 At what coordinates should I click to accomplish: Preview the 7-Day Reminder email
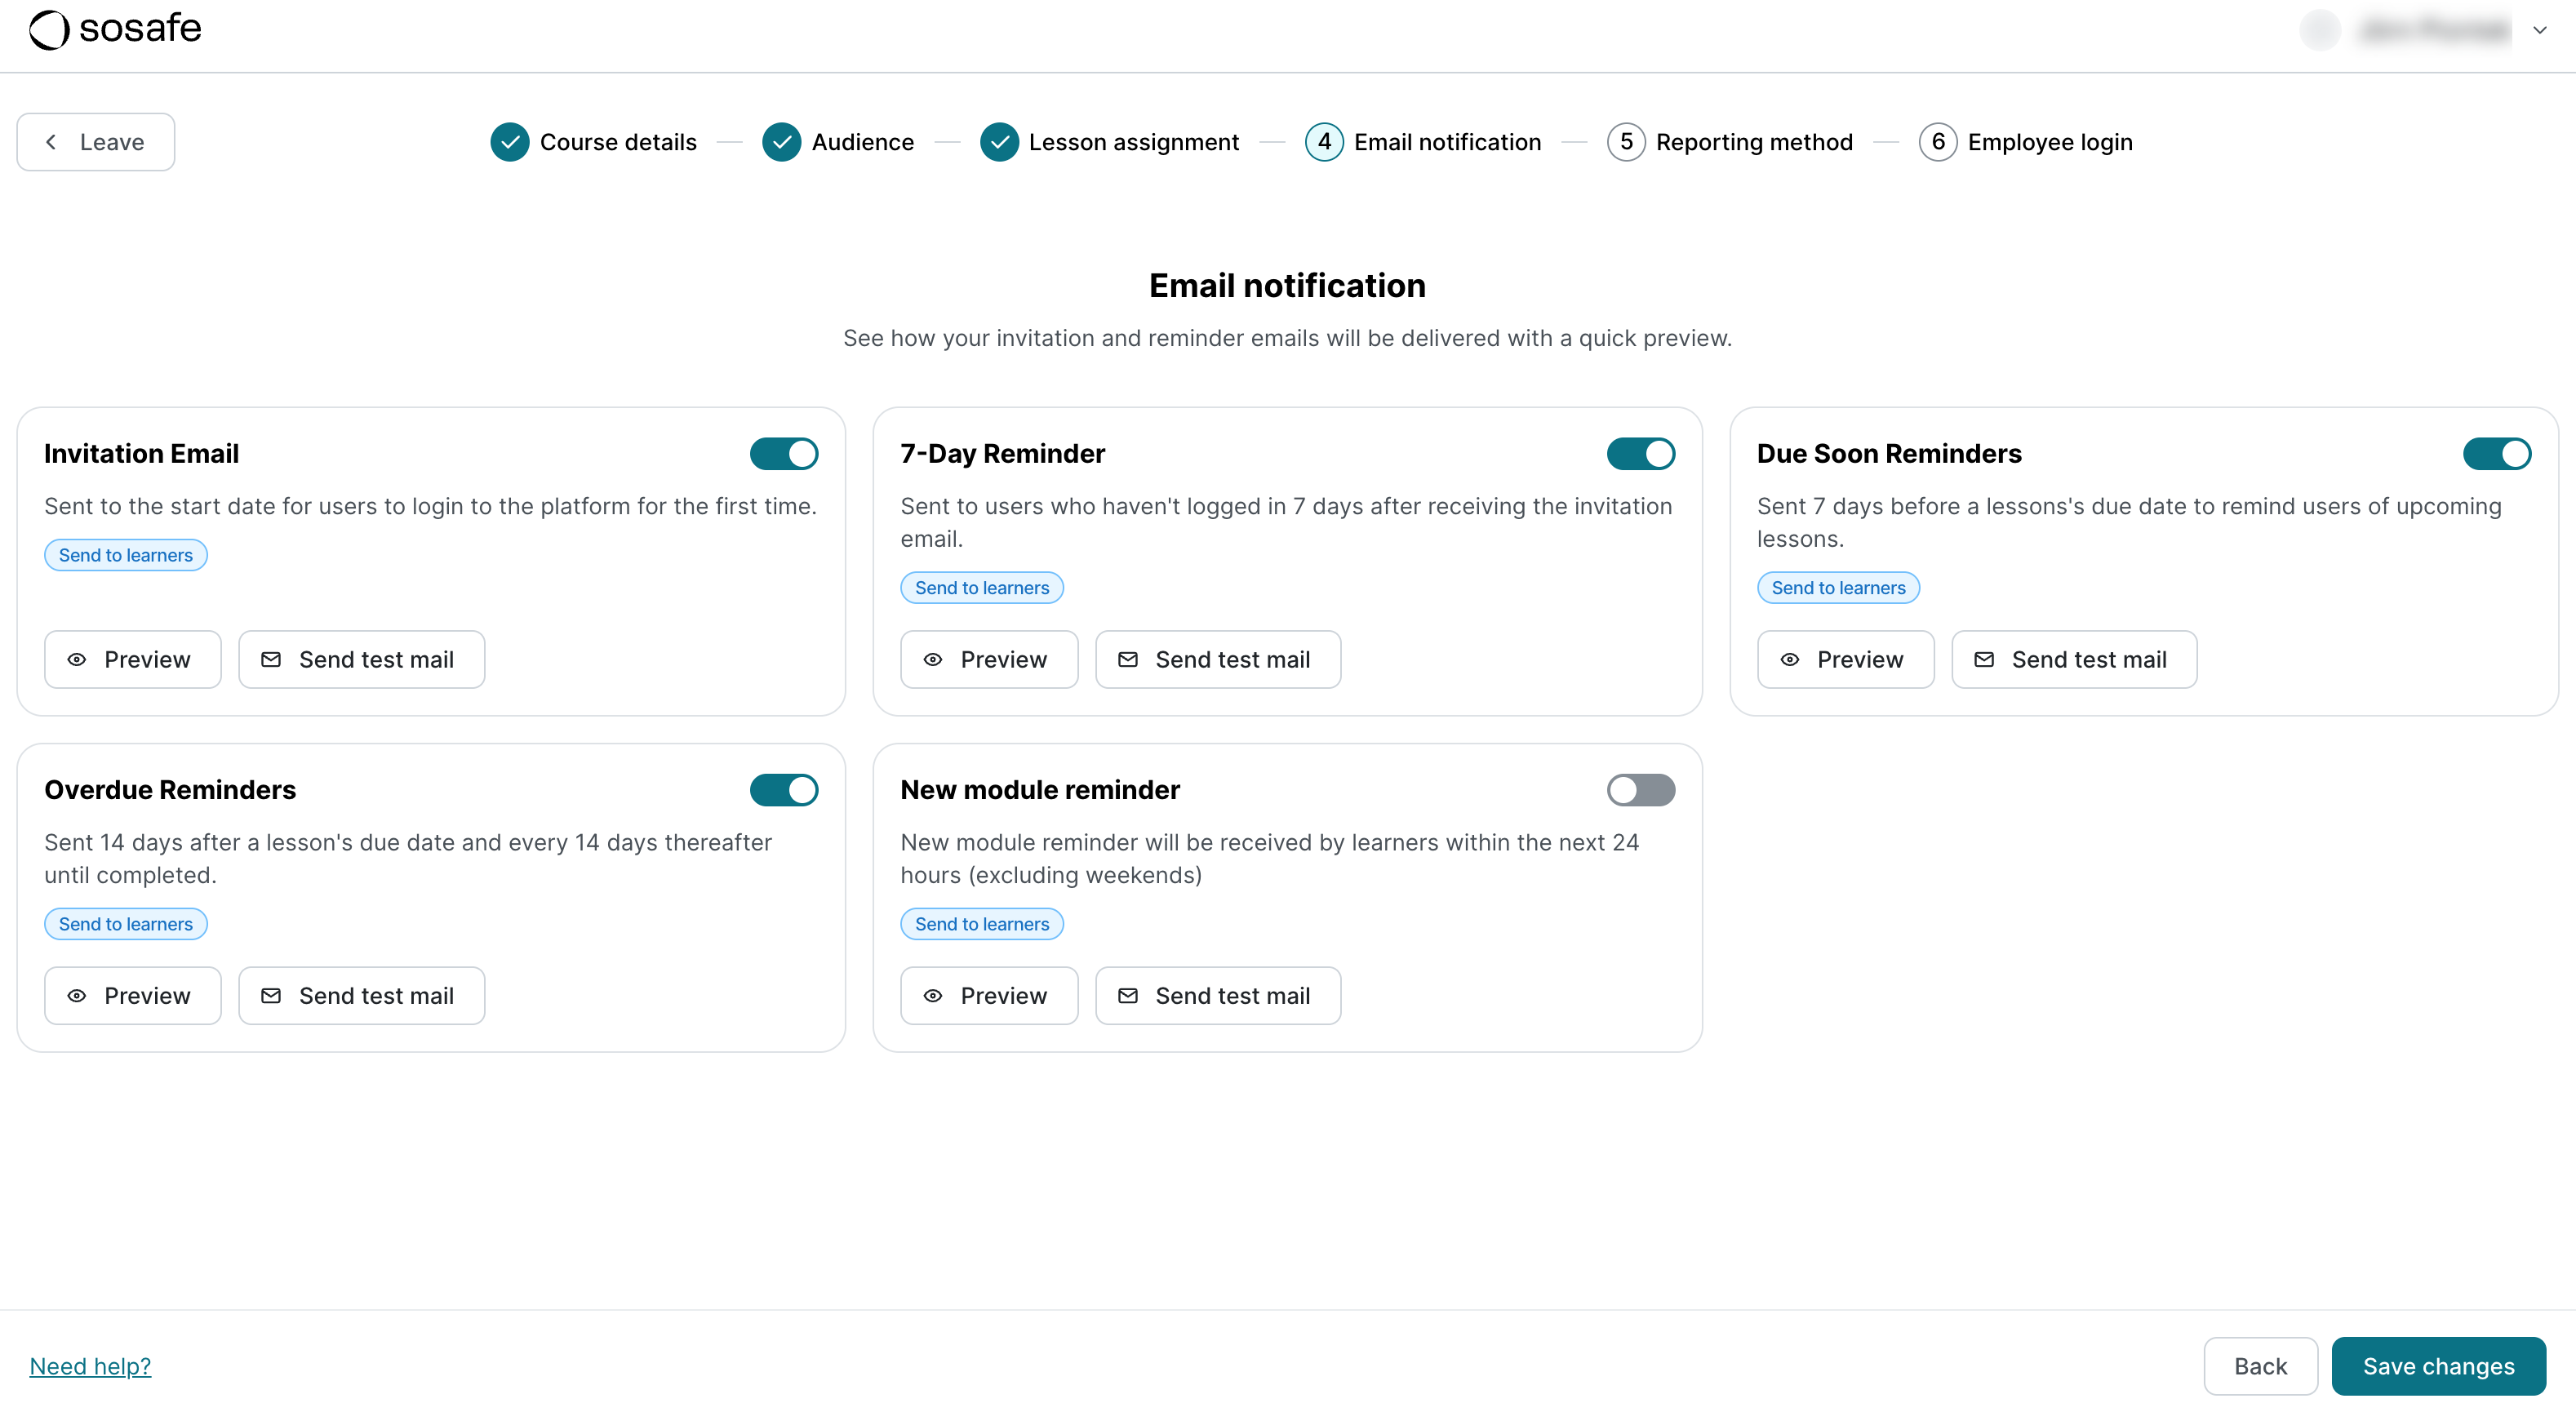[989, 659]
